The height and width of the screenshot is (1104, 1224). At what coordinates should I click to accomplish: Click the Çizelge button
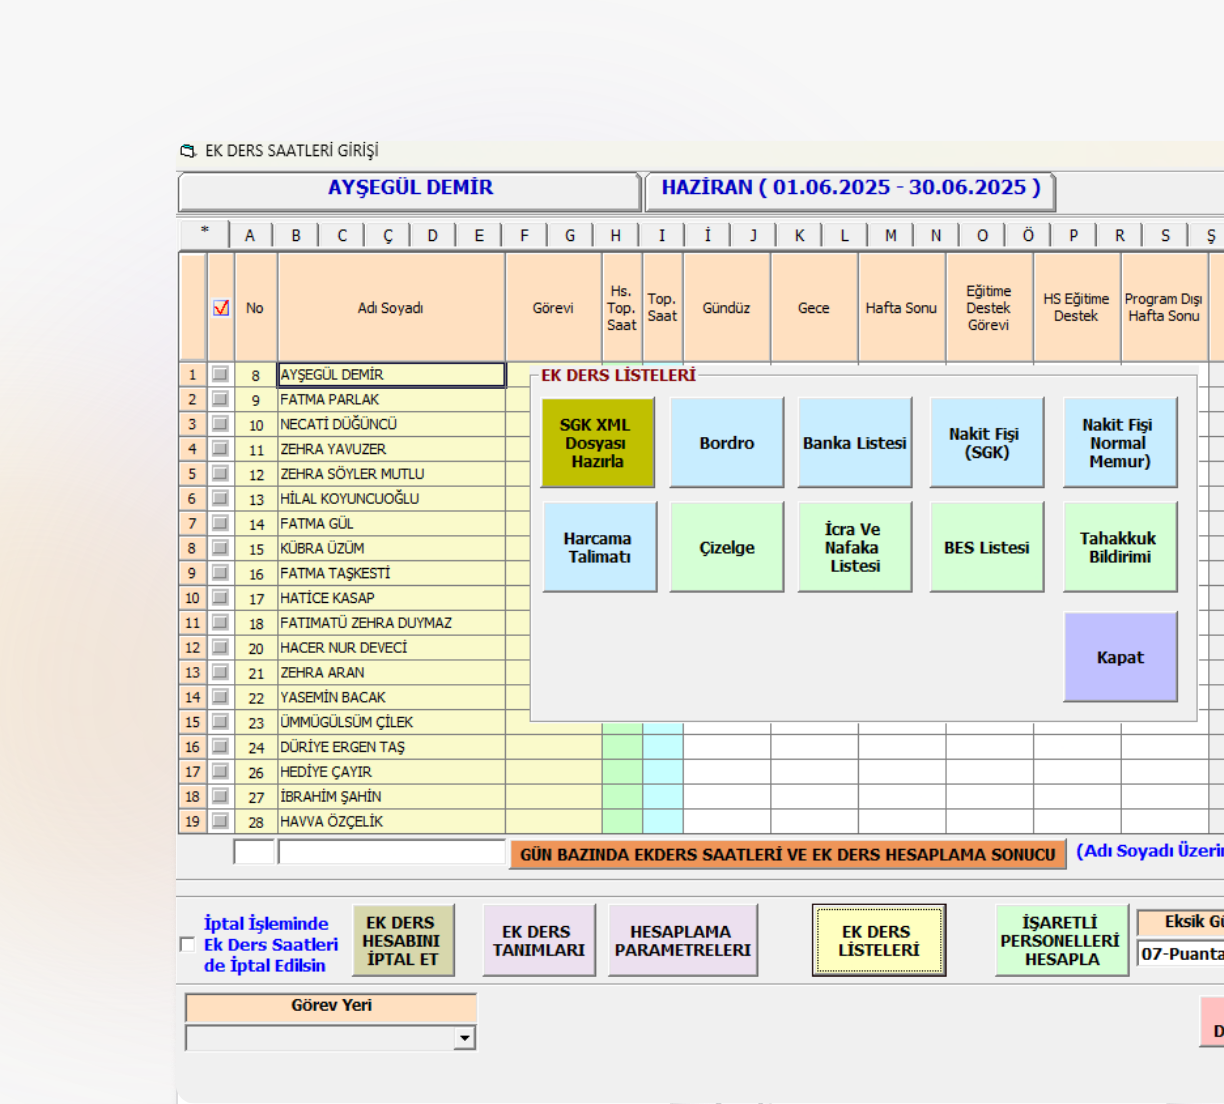point(726,547)
